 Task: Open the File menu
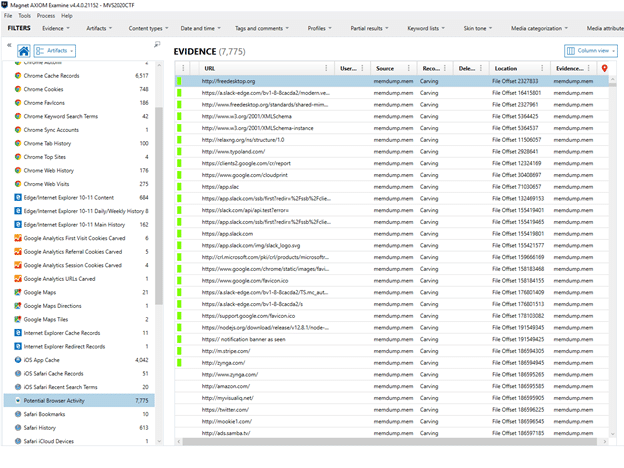(8, 16)
